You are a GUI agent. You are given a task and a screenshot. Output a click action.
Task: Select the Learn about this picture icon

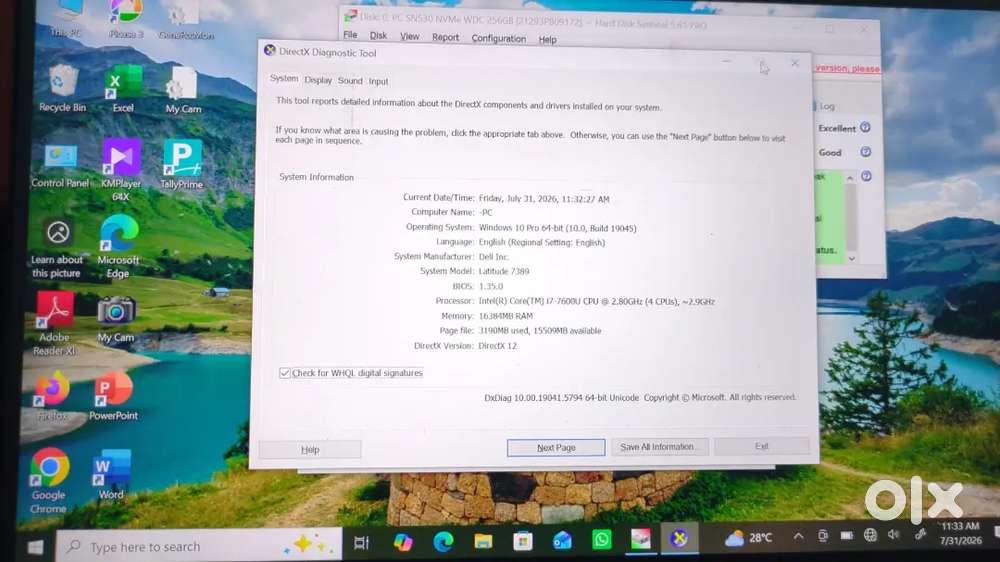pos(57,249)
